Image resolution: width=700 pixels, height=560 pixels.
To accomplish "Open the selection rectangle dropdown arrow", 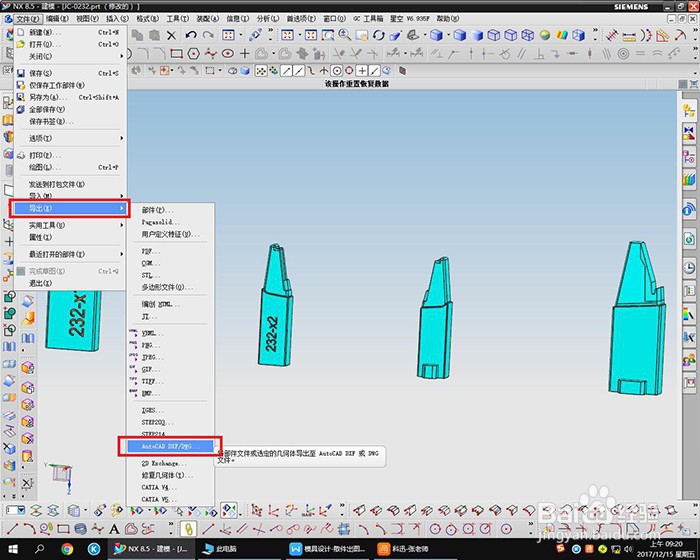I will coord(220,71).
